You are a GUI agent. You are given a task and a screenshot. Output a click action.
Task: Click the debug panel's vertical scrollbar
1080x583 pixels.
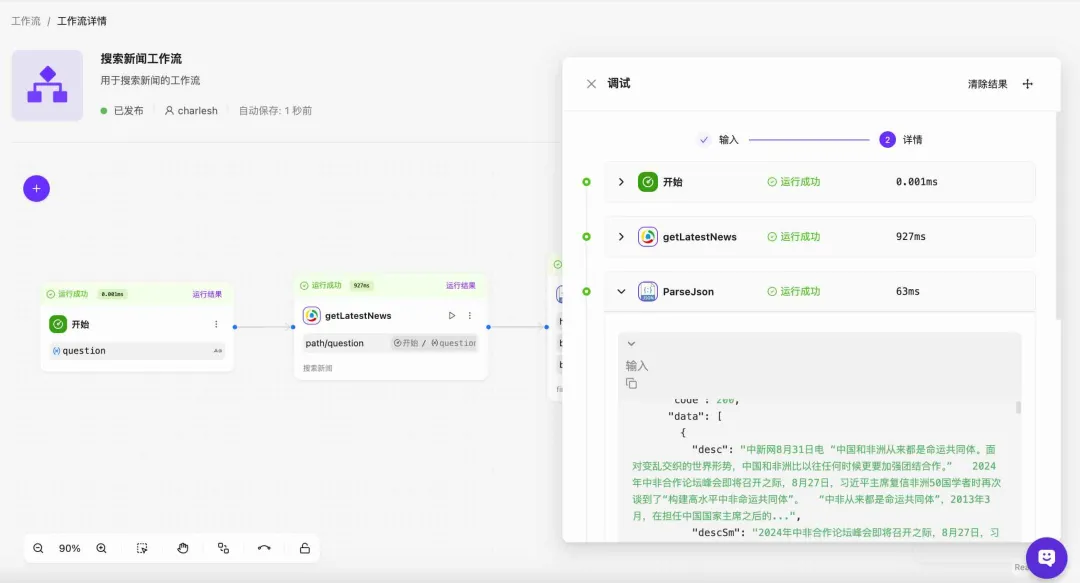[1057, 214]
